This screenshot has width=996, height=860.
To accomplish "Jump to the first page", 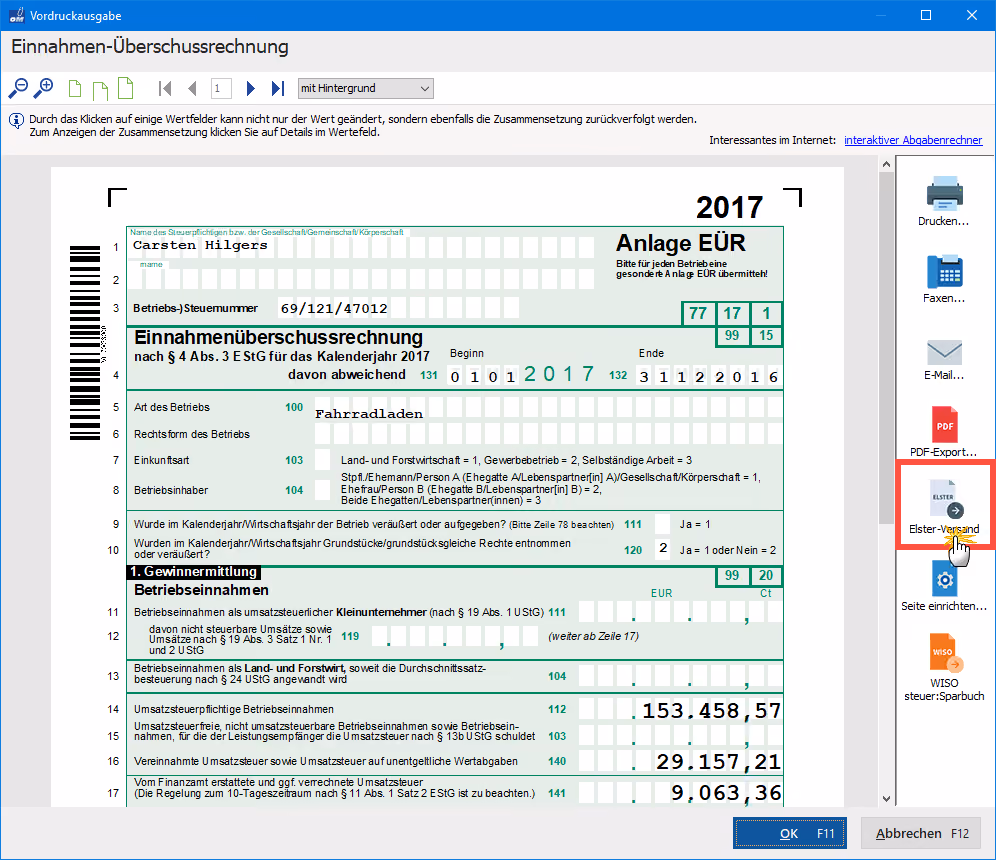I will 165,88.
